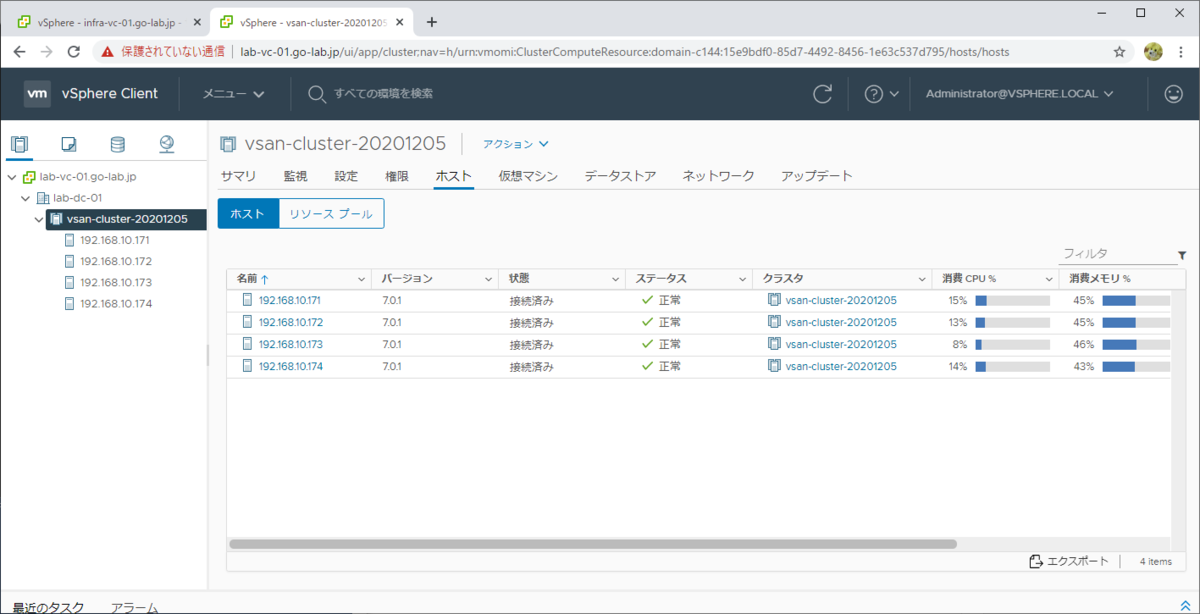Collapse lab-dc-01 datacenter node
Screen dimensions: 1200x614
click(x=25, y=198)
